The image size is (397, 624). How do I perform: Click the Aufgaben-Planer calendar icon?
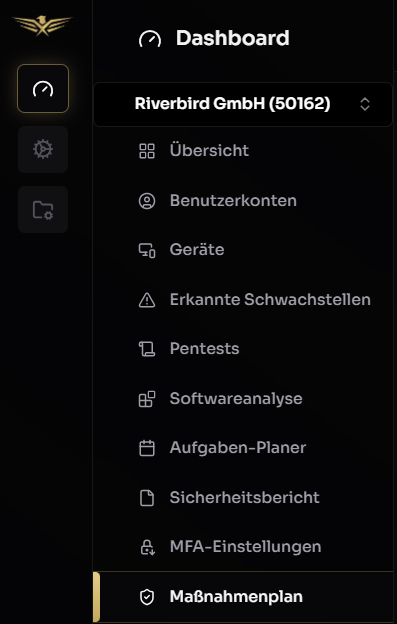point(147,448)
